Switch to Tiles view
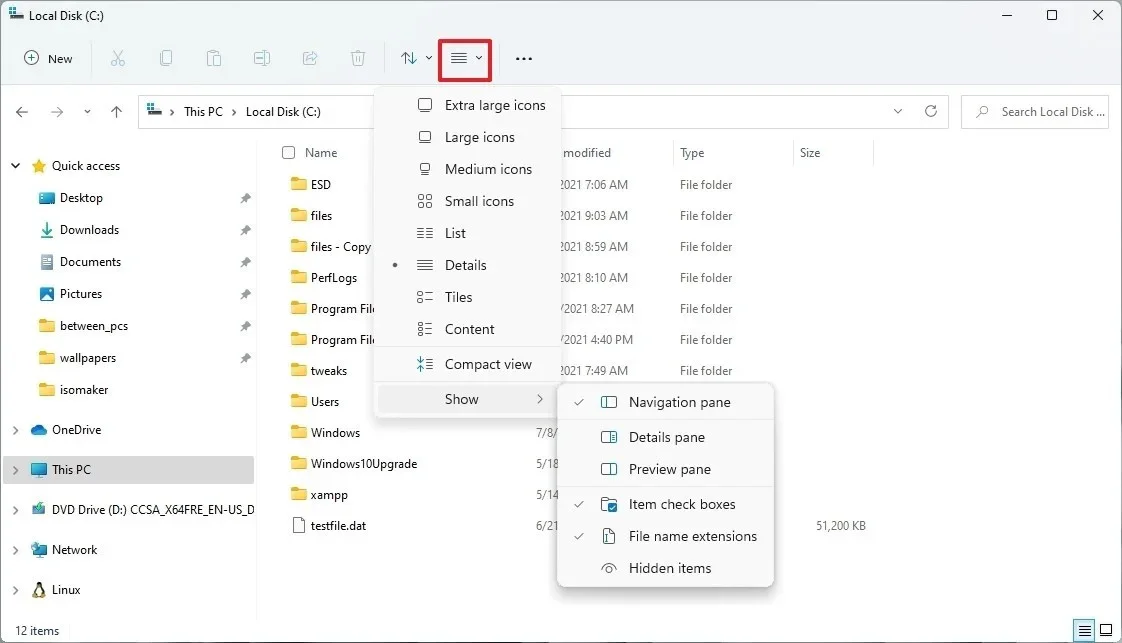 [x=467, y=298]
